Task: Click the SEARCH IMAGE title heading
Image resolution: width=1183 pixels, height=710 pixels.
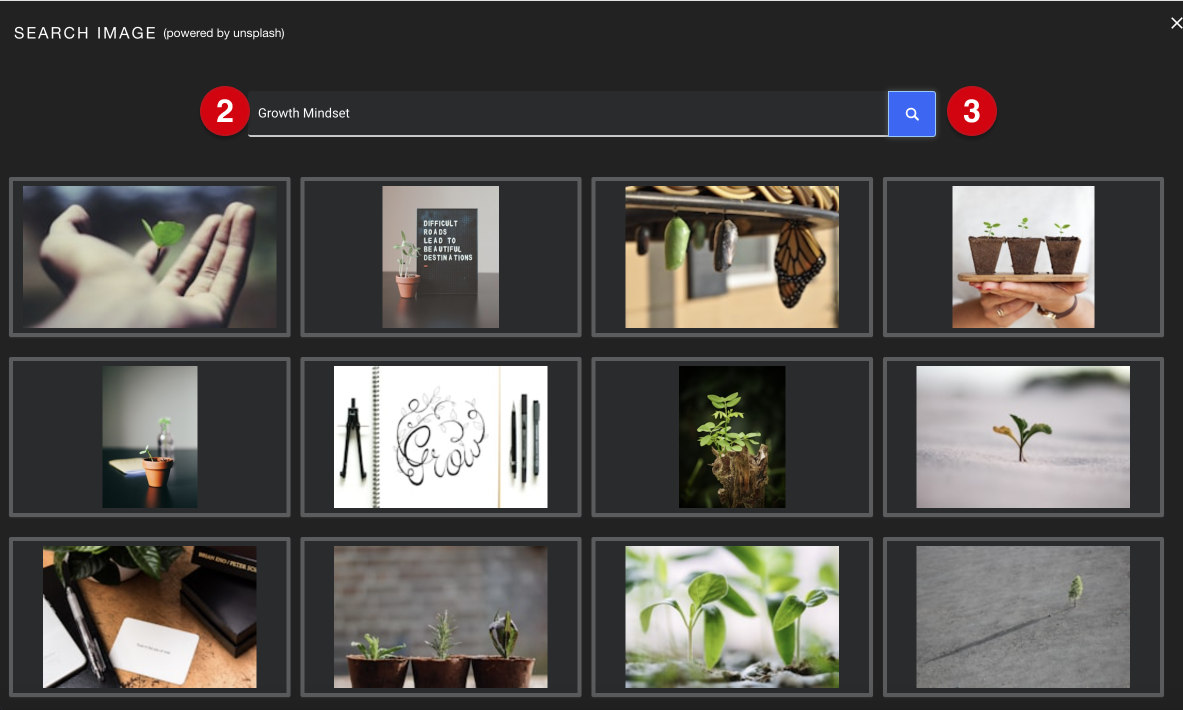Action: pos(85,31)
